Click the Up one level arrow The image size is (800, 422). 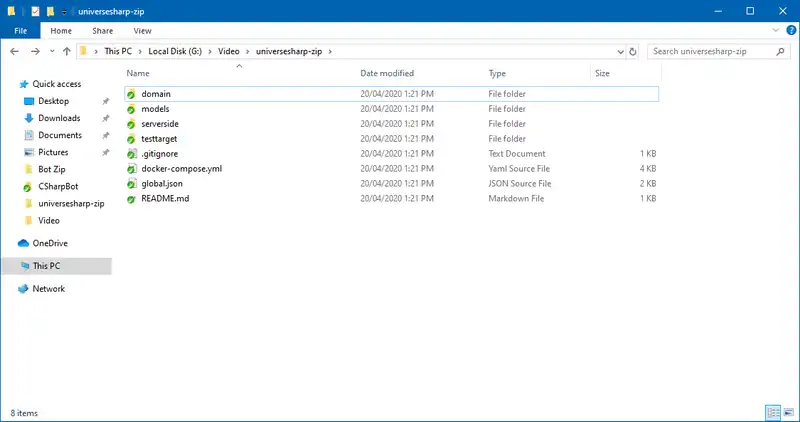click(67, 50)
